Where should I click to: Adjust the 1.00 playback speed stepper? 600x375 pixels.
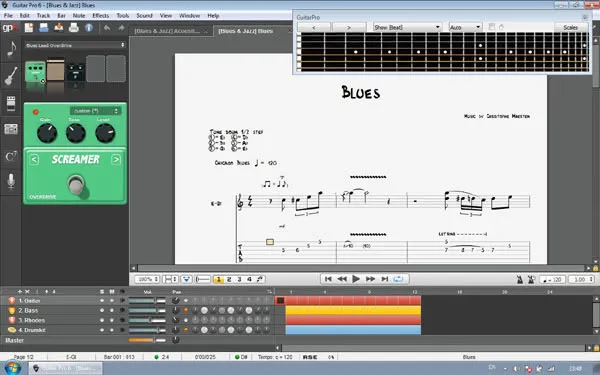pyautogui.click(x=581, y=280)
